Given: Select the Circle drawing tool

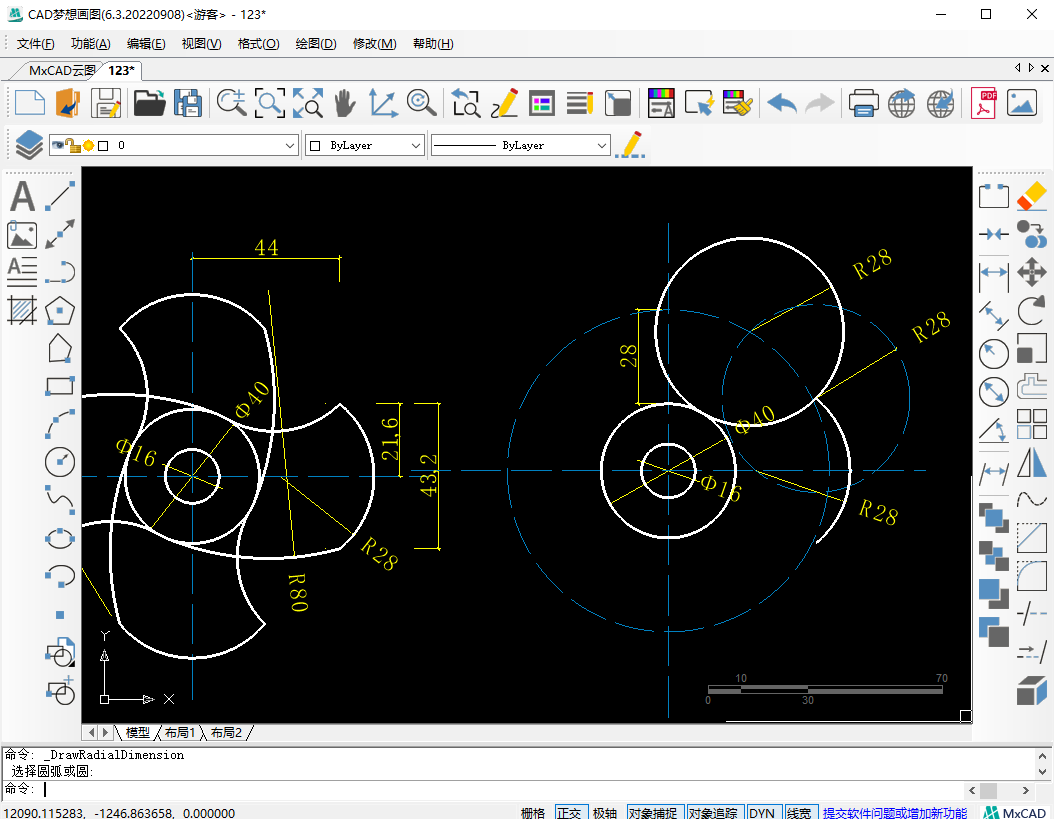Looking at the screenshot, I should (x=60, y=462).
